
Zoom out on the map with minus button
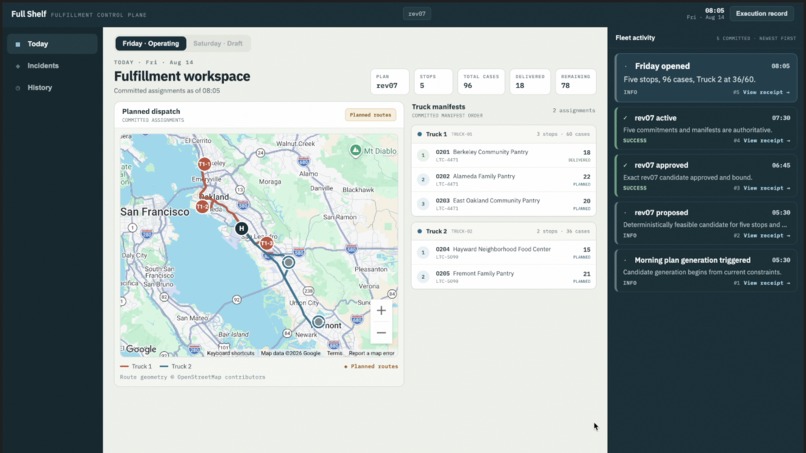[x=381, y=333]
